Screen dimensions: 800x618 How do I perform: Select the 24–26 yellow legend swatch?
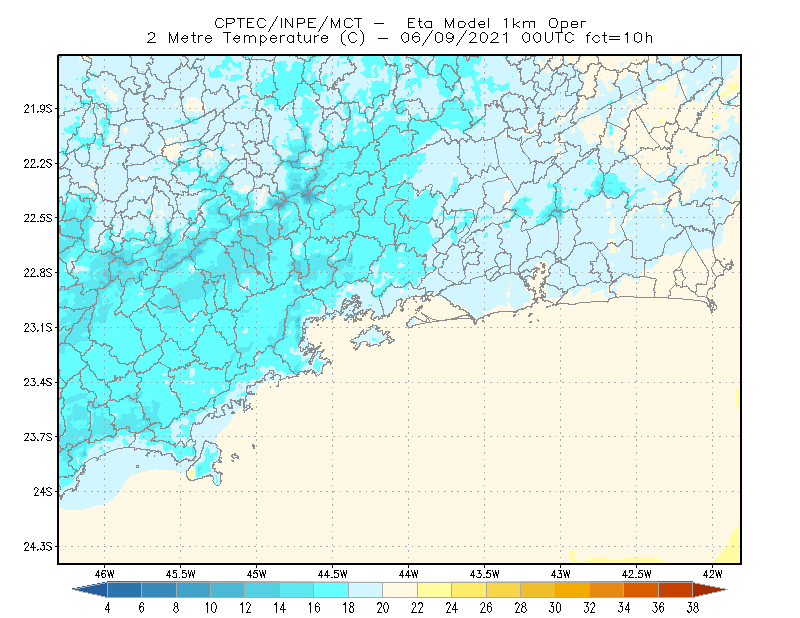pyautogui.click(x=469, y=590)
